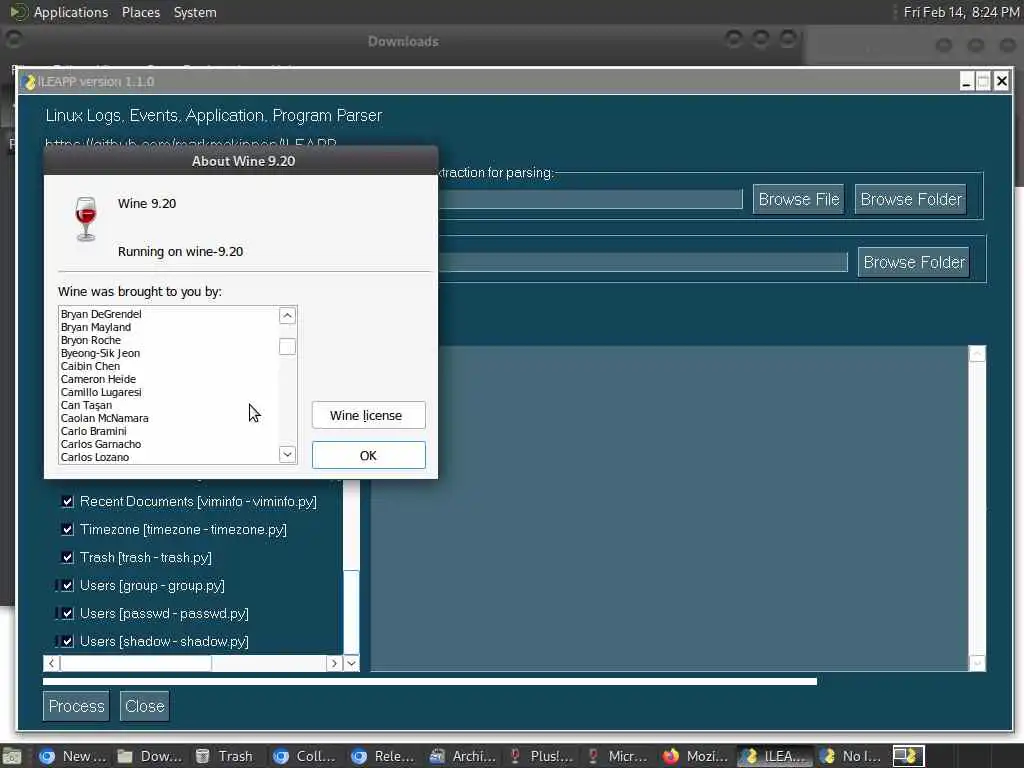
Task: Select 'Carlos Garnacho' in the credits list
Action: point(101,445)
